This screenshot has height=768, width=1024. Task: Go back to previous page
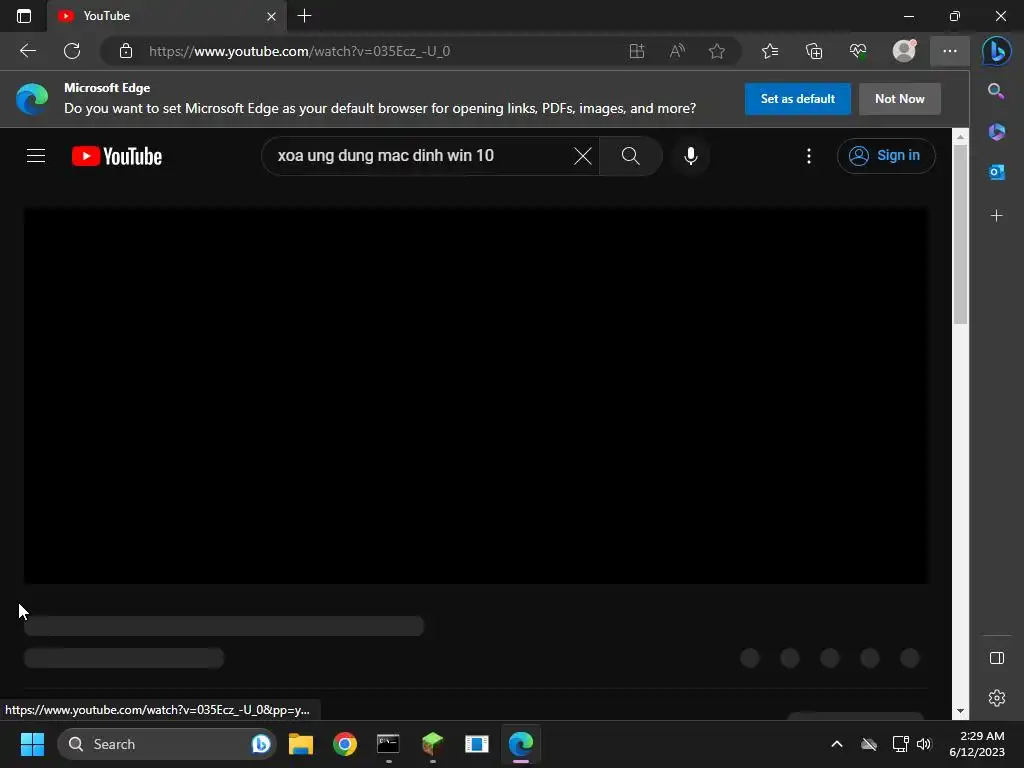[27, 51]
